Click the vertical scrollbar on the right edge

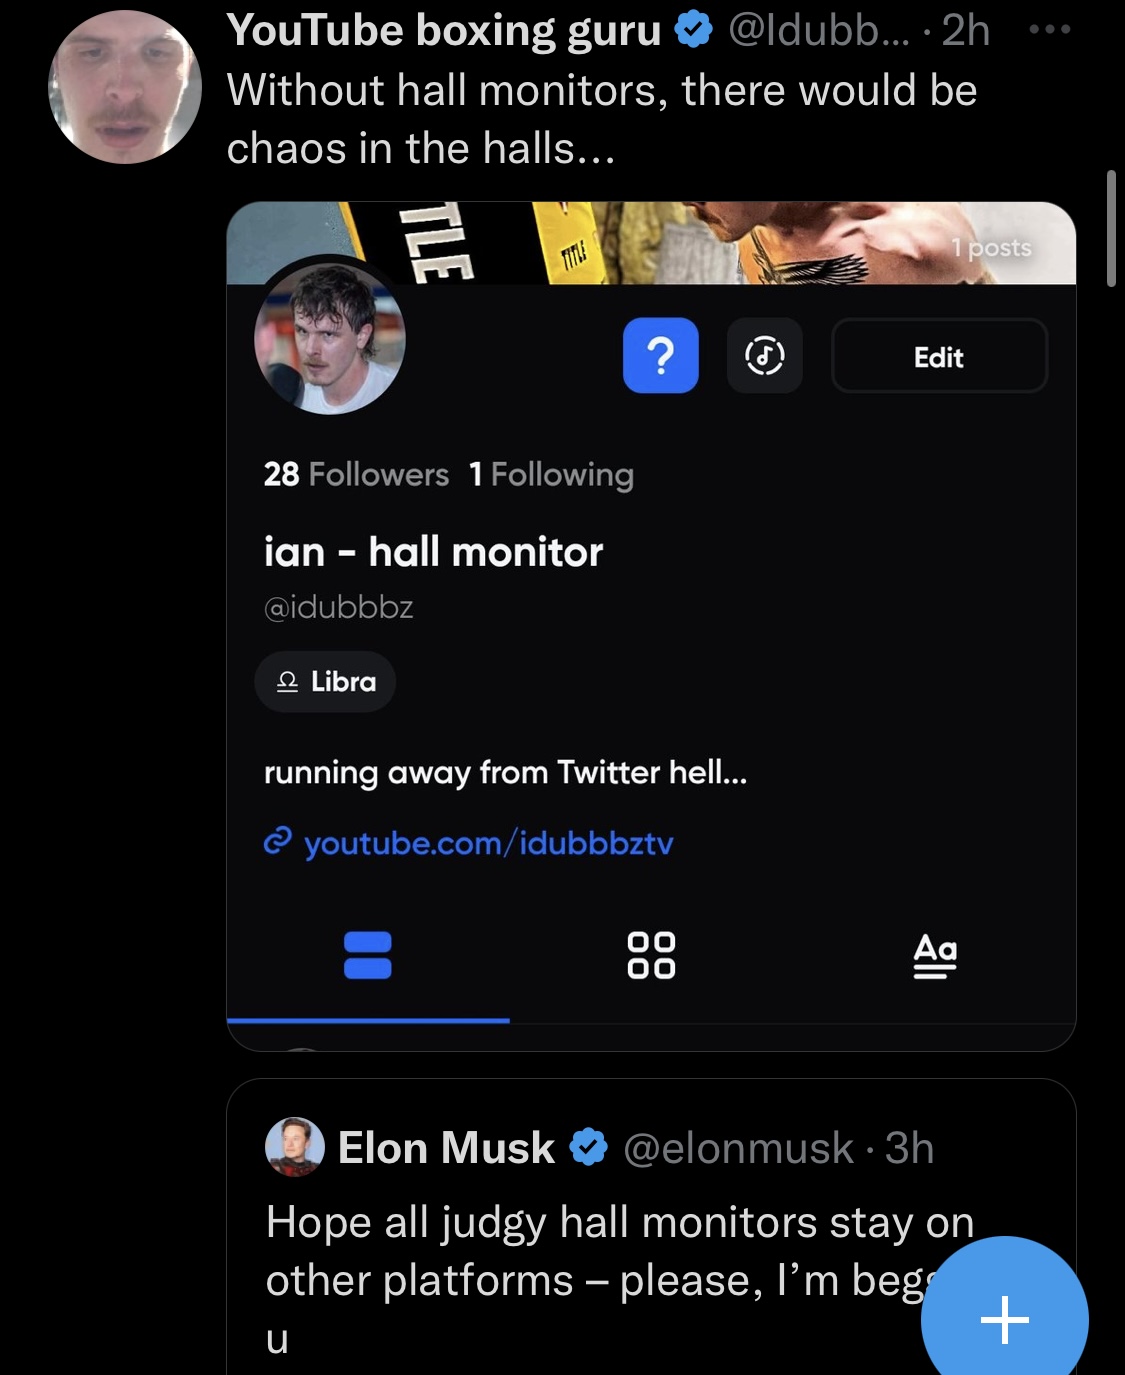pos(1111,229)
